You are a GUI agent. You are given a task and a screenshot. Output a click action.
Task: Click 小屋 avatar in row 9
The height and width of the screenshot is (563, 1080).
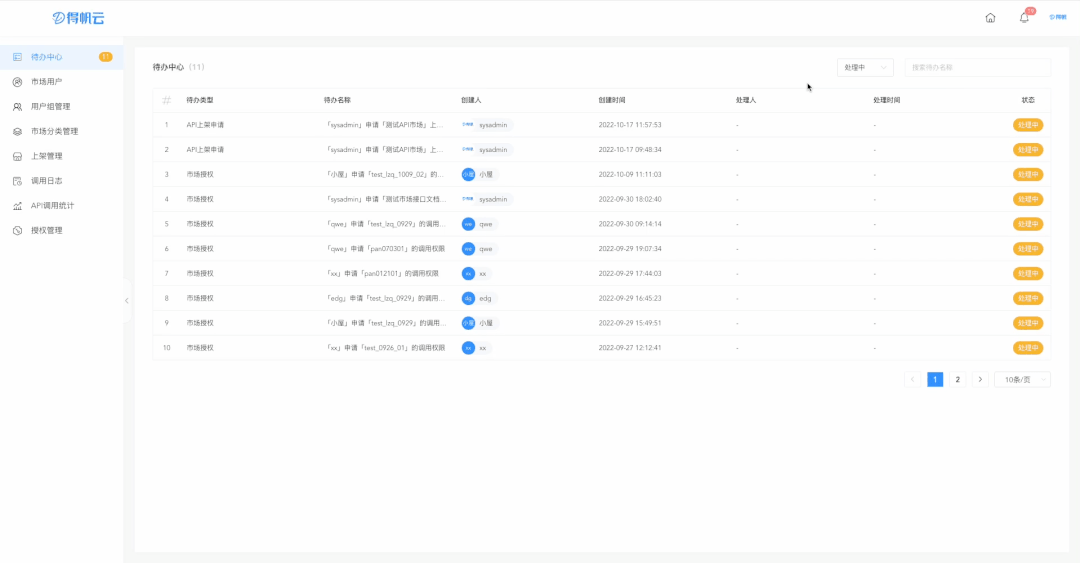tap(468, 323)
